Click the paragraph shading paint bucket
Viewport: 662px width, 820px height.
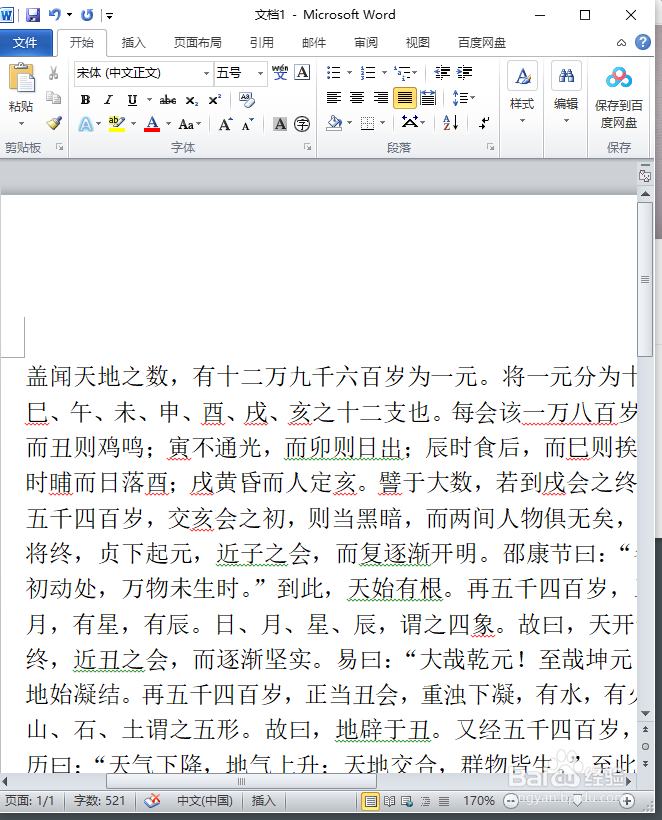[x=334, y=123]
